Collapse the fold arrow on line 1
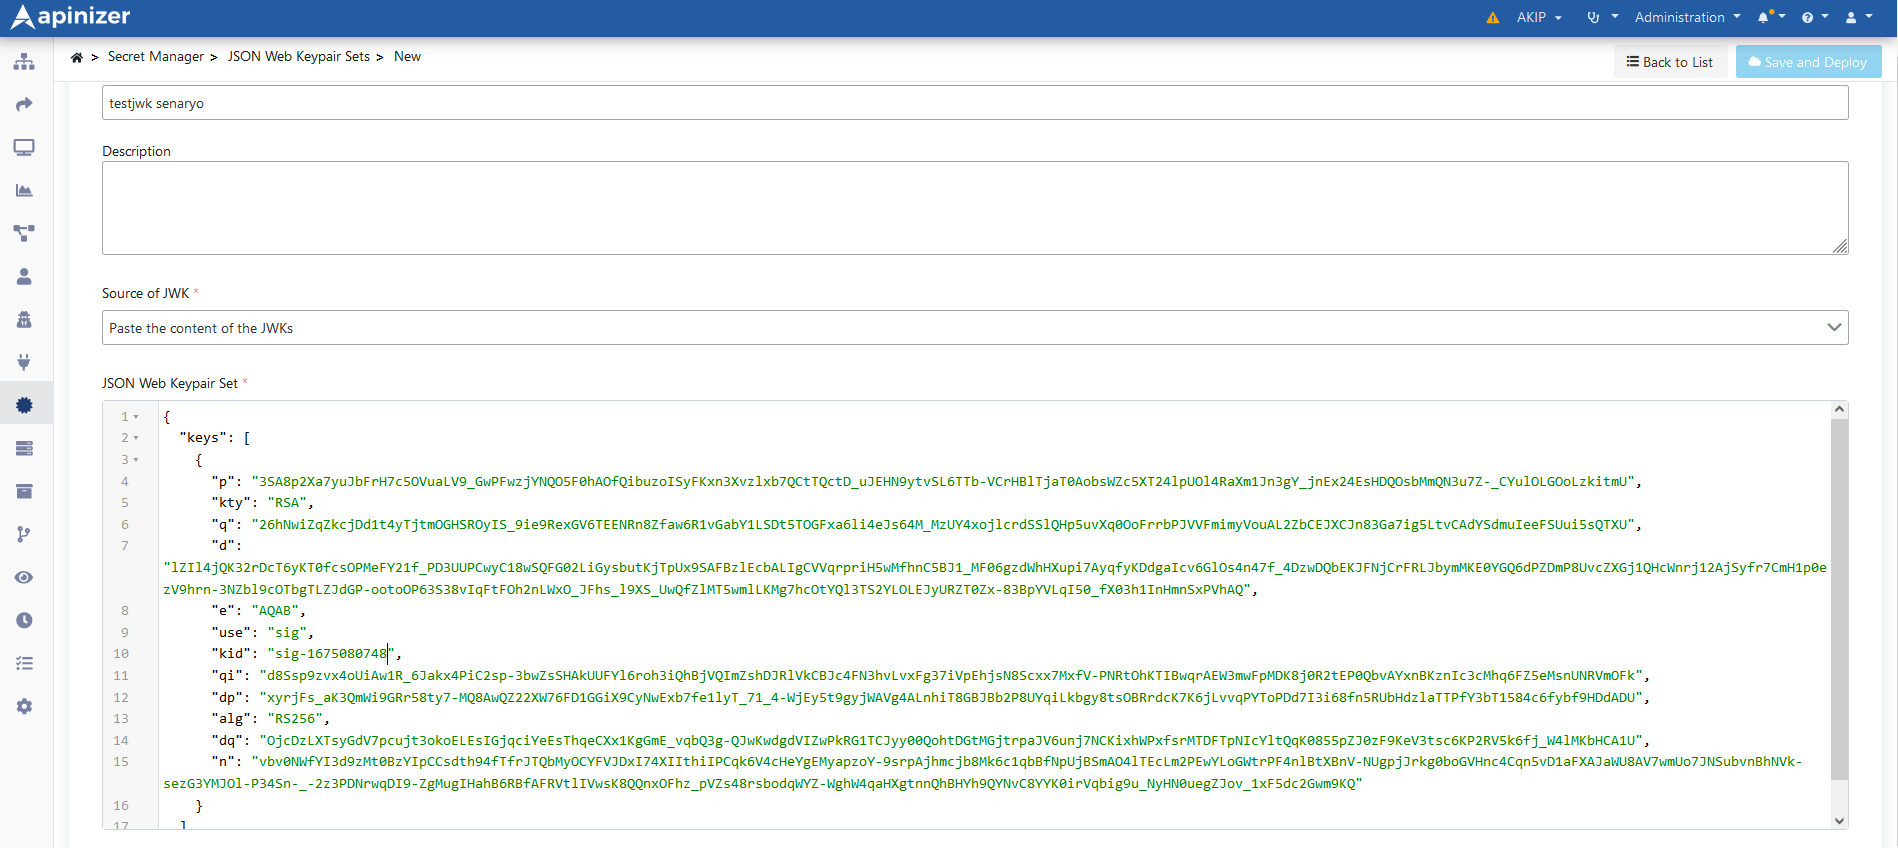The height and width of the screenshot is (848, 1898). [136, 417]
